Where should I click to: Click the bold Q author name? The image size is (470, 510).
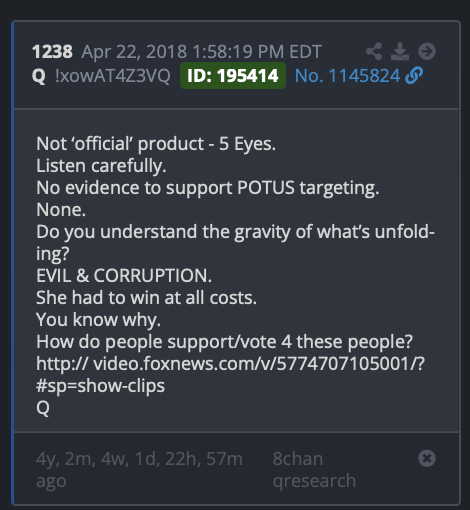pyautogui.click(x=39, y=76)
